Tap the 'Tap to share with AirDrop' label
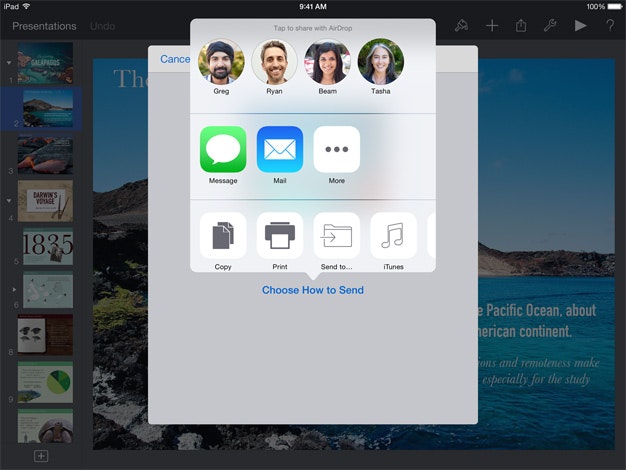 tap(313, 28)
